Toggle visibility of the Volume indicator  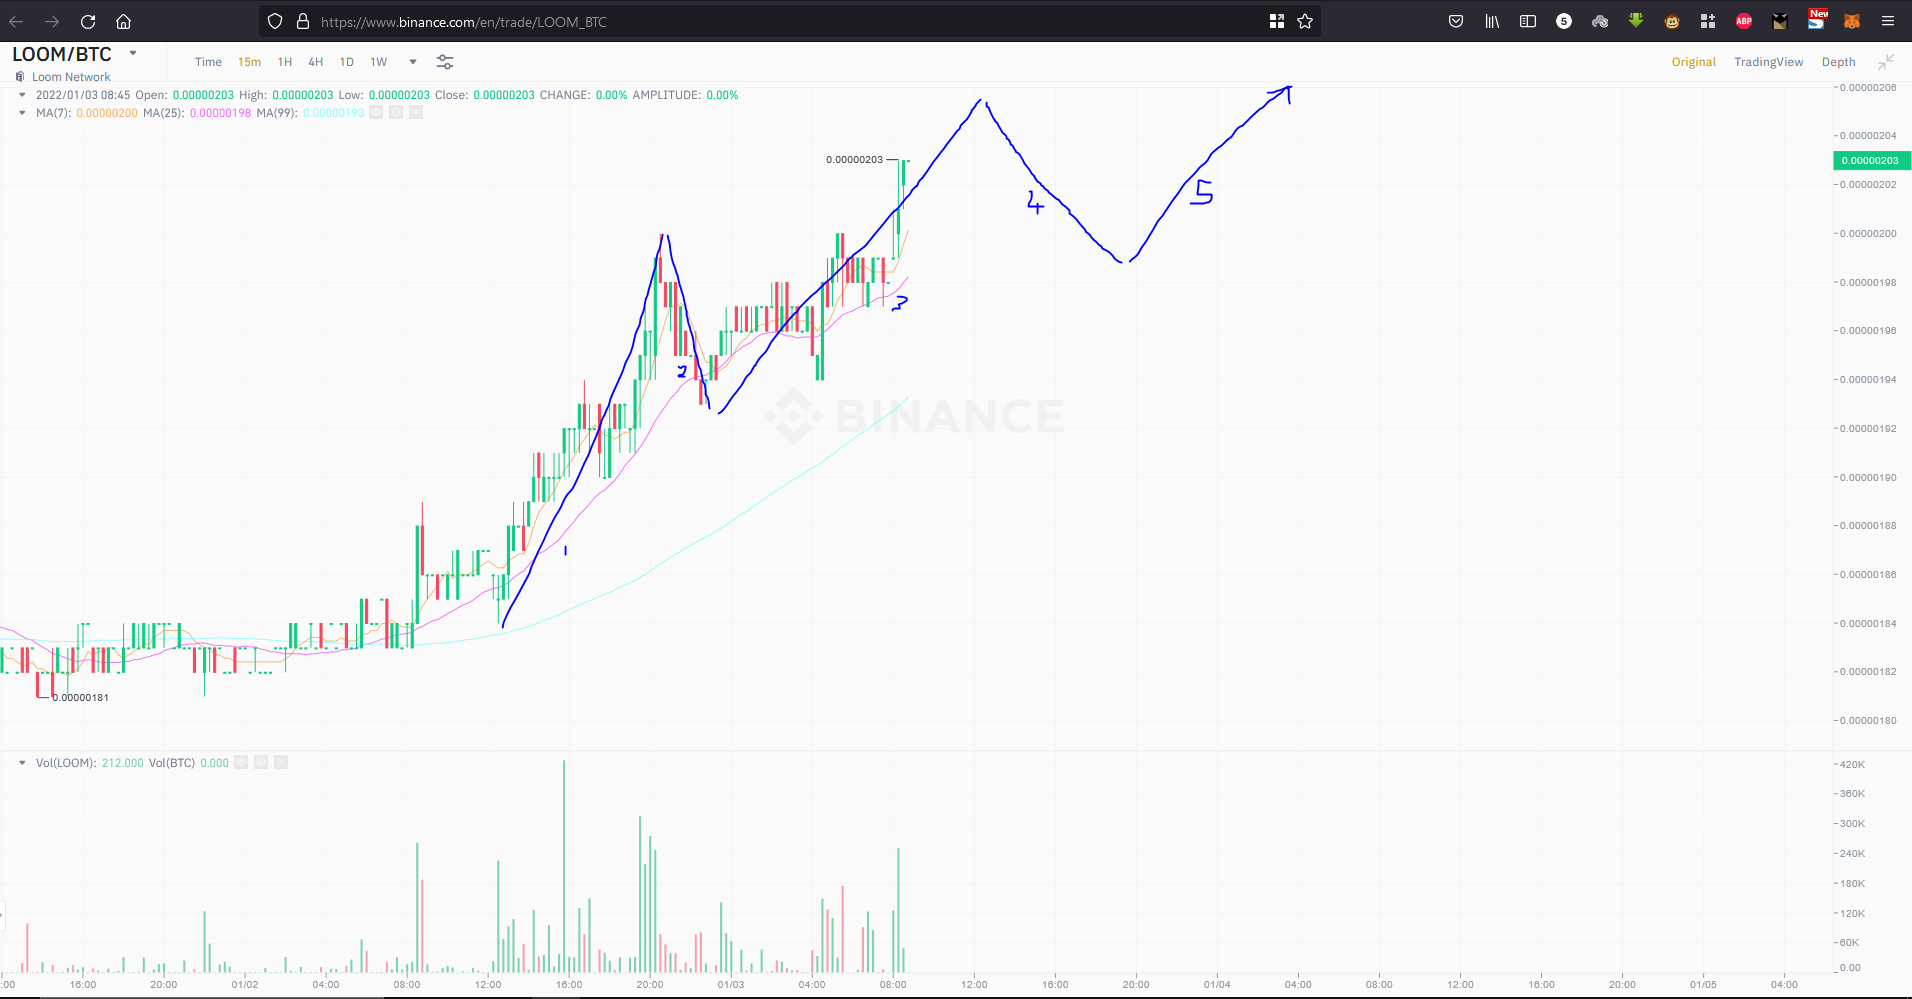coord(241,763)
